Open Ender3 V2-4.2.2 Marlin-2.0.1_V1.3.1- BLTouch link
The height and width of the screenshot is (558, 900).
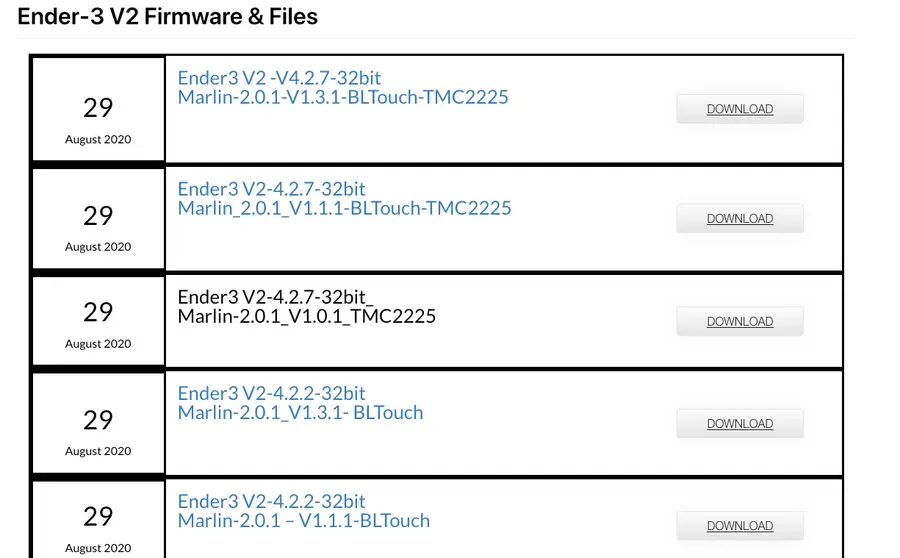(x=300, y=403)
